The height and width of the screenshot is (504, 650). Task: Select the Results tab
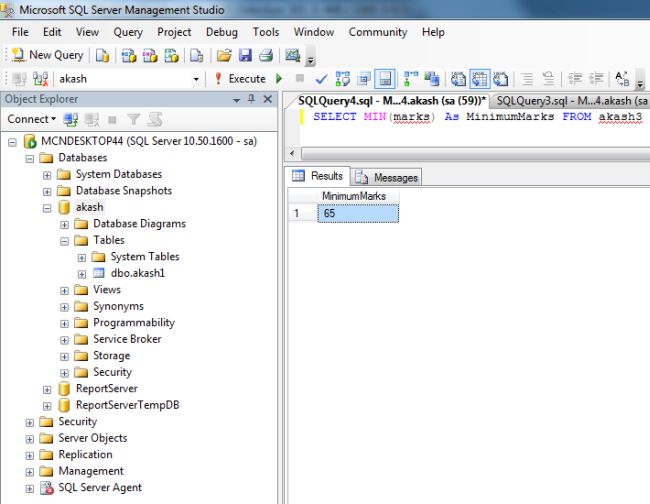pyautogui.click(x=318, y=176)
